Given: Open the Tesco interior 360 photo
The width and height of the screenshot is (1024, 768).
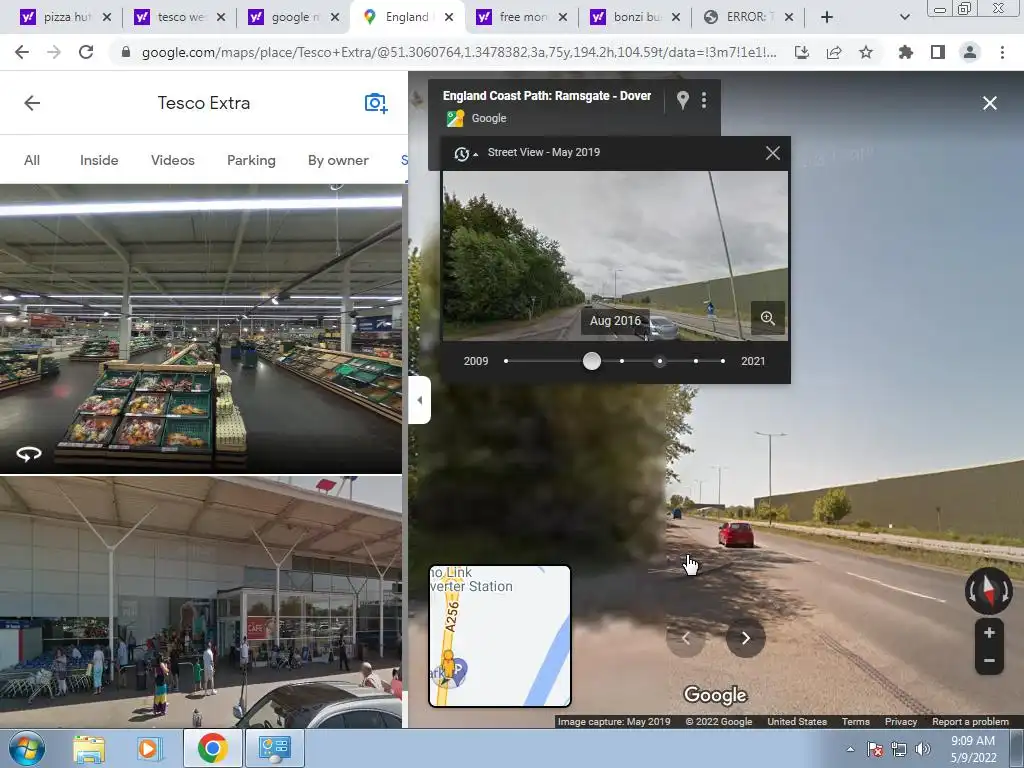Looking at the screenshot, I should [201, 328].
